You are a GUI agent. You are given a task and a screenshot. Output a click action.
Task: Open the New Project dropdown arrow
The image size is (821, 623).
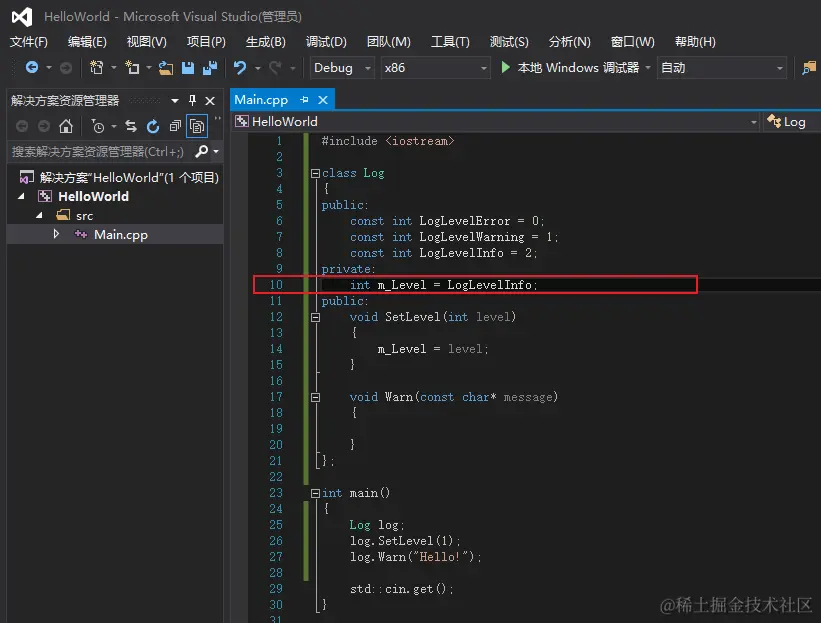click(113, 68)
